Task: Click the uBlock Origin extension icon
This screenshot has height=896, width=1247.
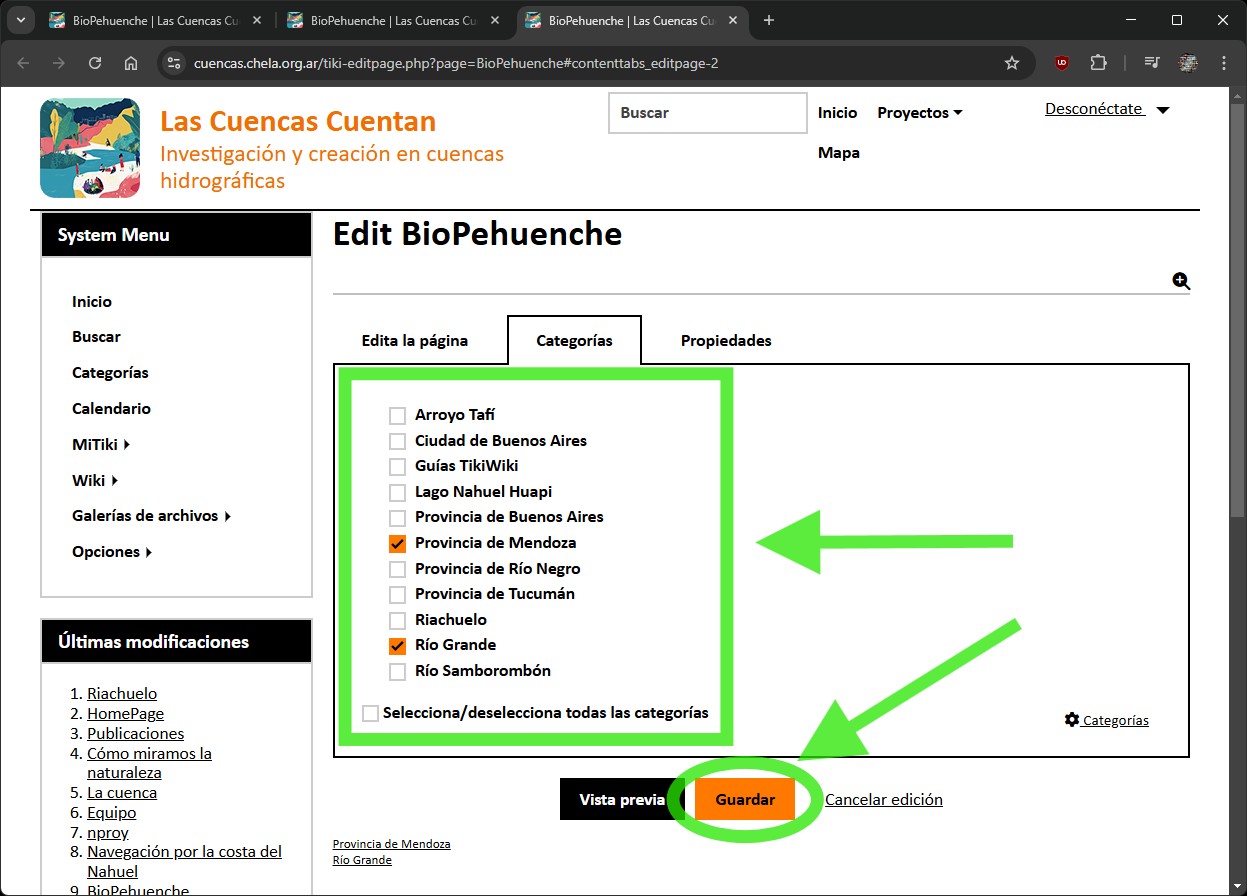Action: tap(1062, 63)
